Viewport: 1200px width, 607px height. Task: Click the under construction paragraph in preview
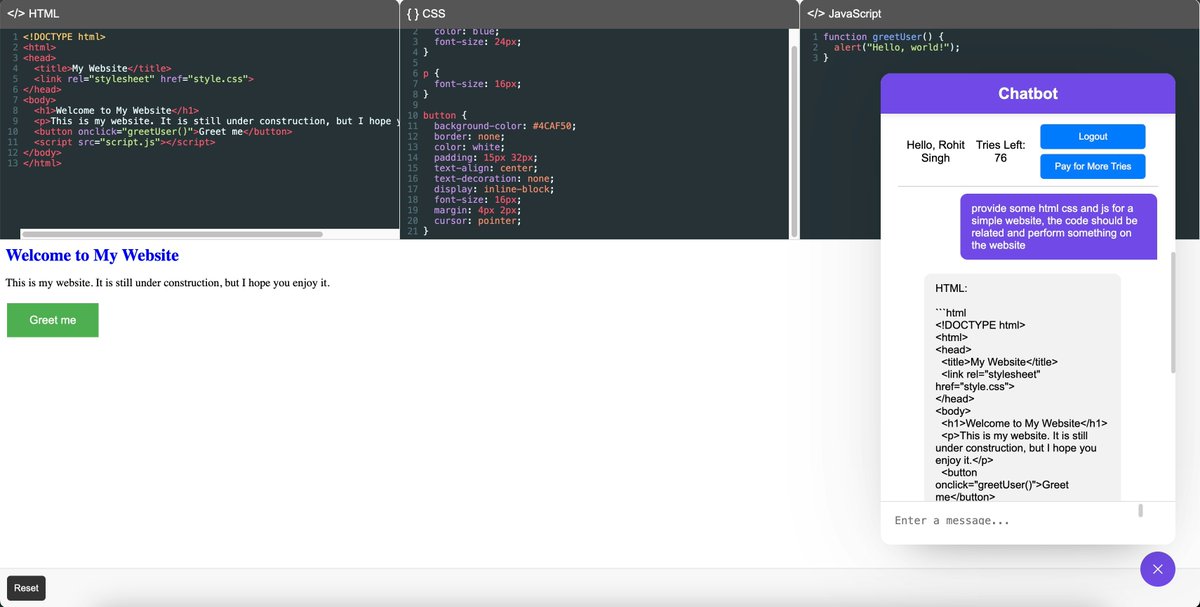168,283
